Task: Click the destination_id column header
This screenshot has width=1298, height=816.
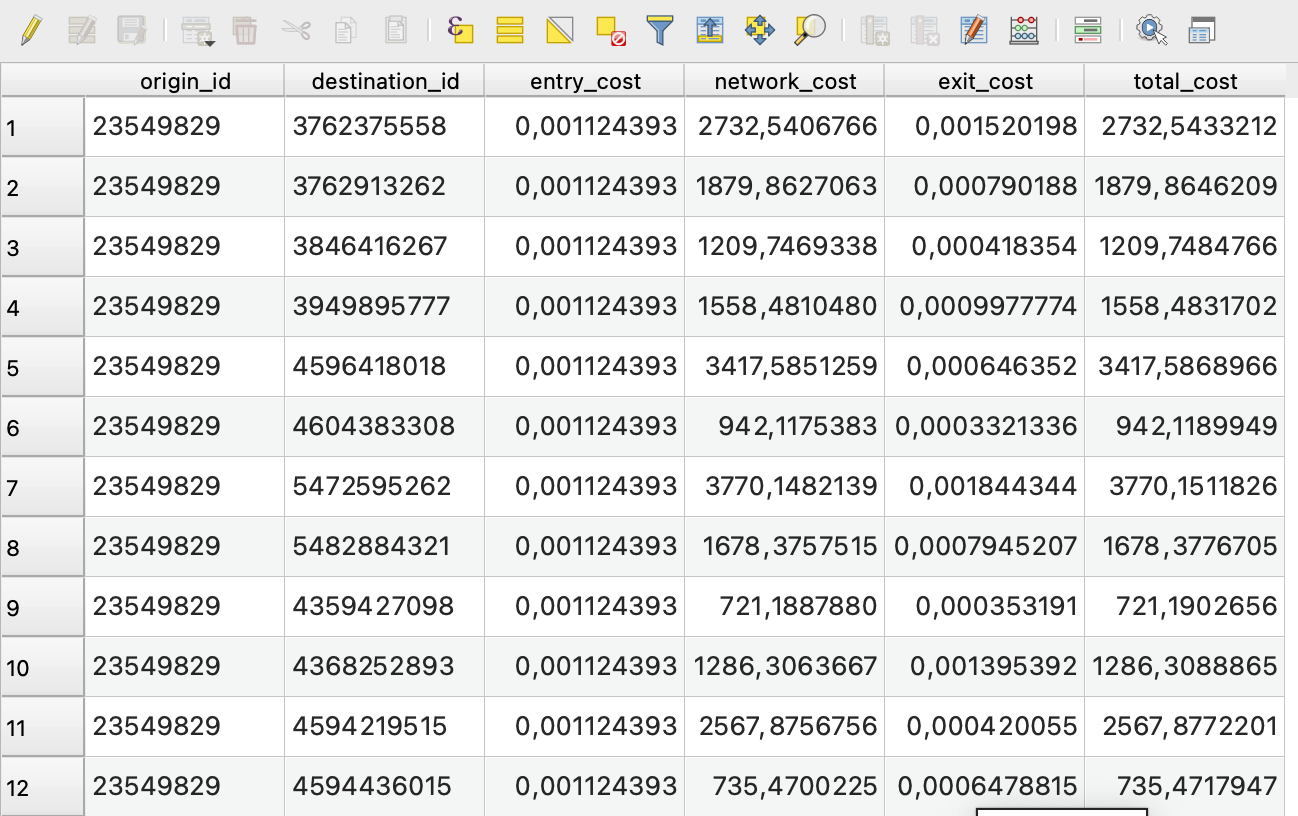Action: pyautogui.click(x=385, y=82)
